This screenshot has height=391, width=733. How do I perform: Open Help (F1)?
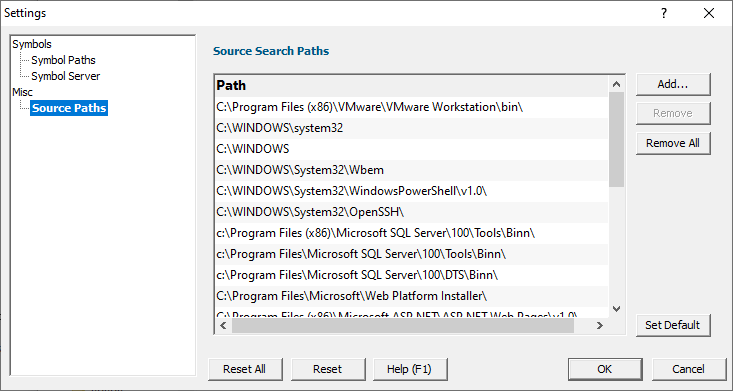tap(410, 369)
